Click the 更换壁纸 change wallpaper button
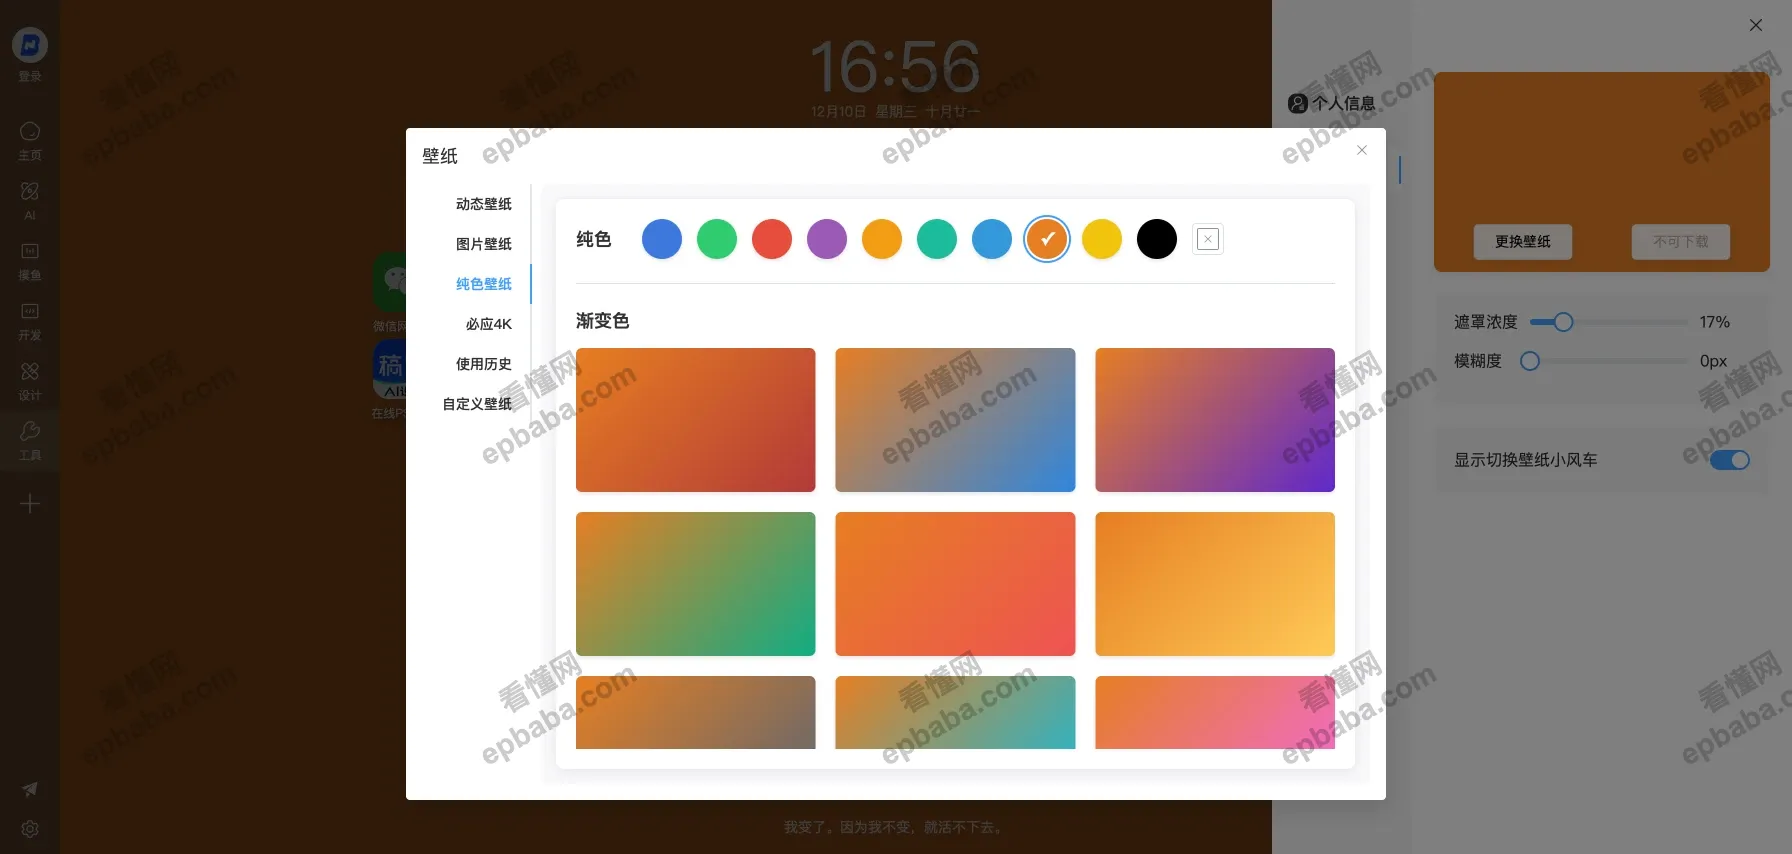1792x854 pixels. point(1523,242)
